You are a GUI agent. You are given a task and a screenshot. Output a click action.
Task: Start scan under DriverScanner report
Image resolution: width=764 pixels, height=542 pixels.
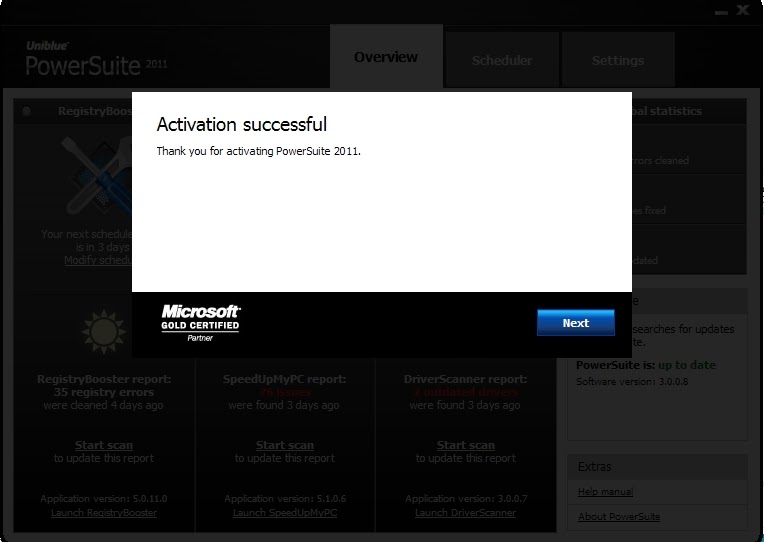[x=465, y=445]
